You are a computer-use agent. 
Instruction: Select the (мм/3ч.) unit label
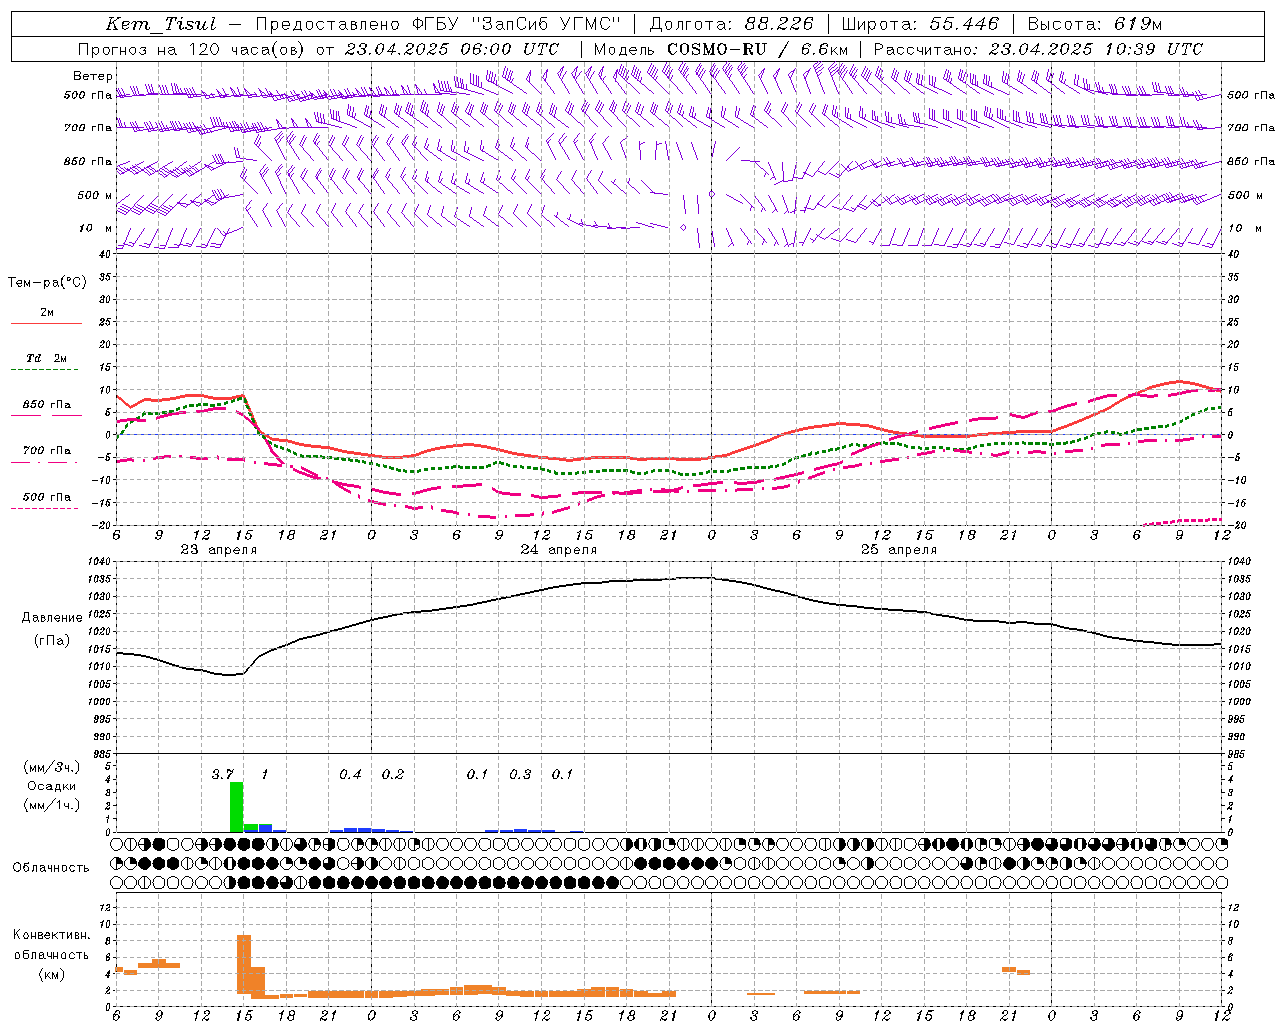point(51,767)
